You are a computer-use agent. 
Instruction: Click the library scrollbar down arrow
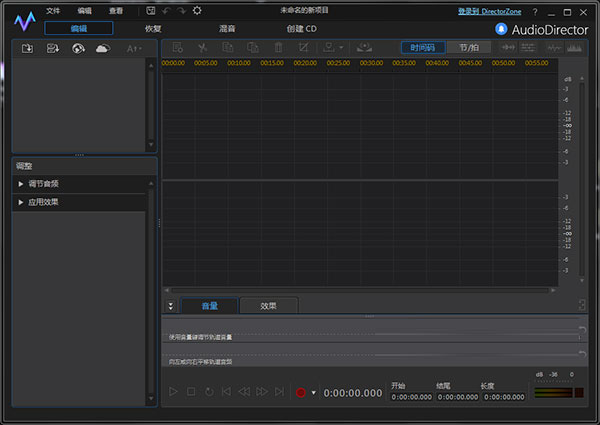tap(151, 145)
